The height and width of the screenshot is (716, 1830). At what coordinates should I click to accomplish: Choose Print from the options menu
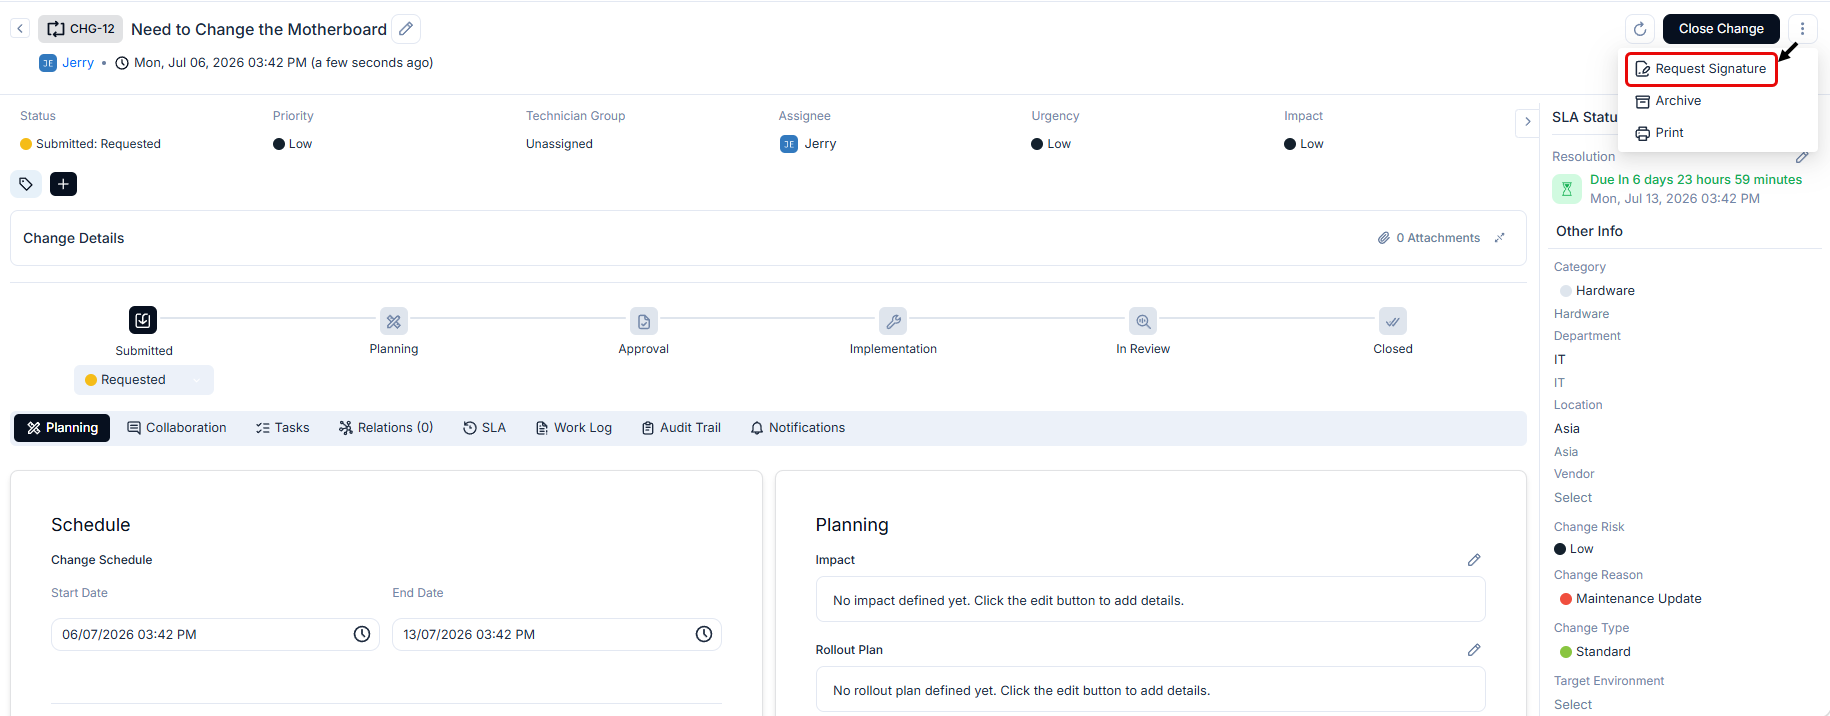pyautogui.click(x=1660, y=133)
